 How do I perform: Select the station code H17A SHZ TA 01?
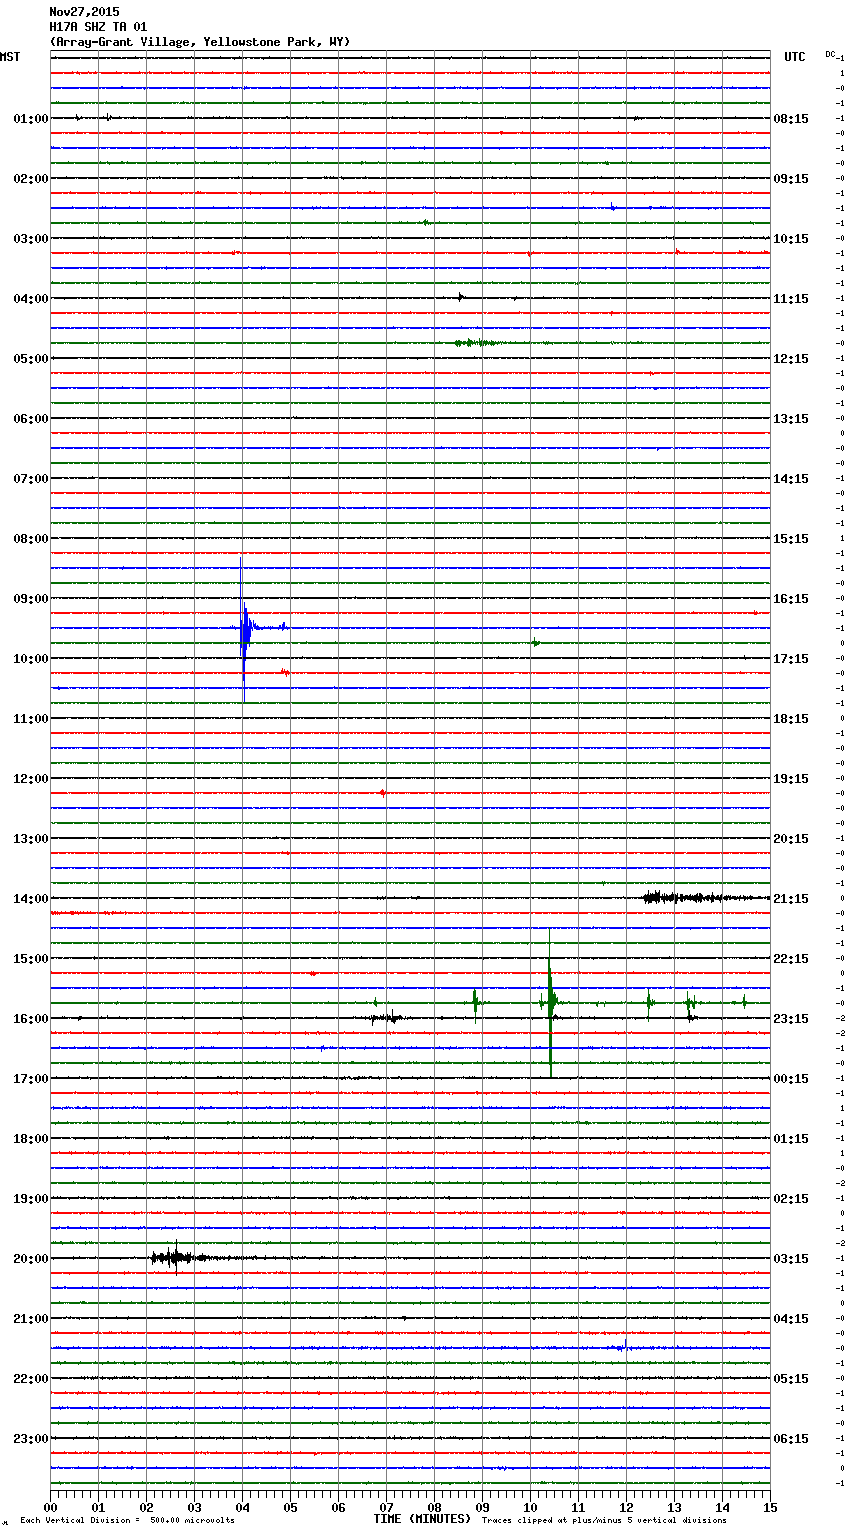98,27
